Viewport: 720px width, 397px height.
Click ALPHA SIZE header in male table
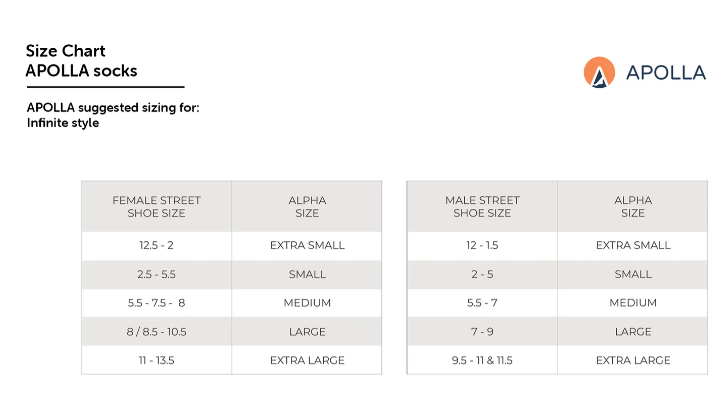point(633,207)
